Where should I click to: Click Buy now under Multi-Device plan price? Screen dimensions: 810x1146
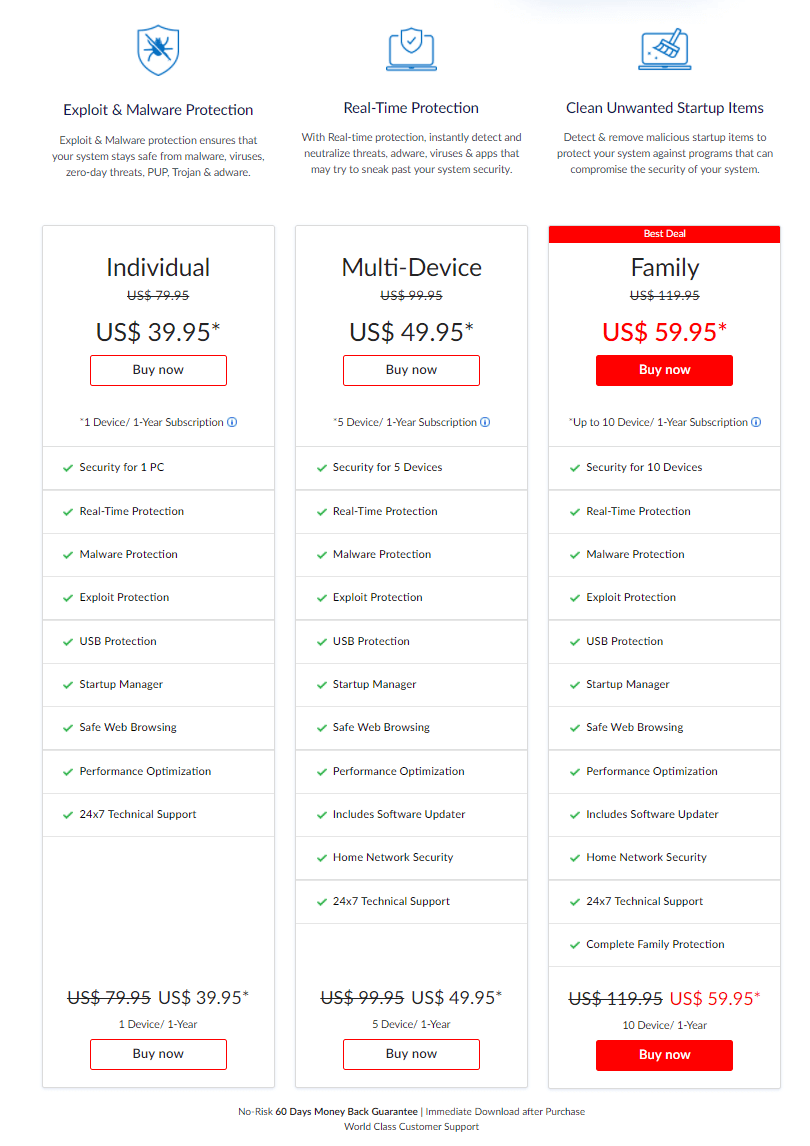[411, 370]
